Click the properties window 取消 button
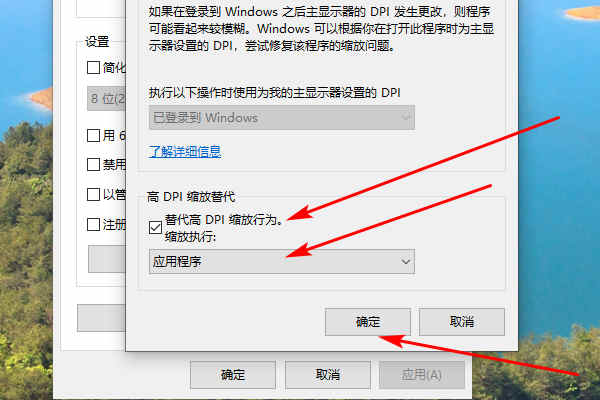The image size is (600, 400). (x=328, y=375)
